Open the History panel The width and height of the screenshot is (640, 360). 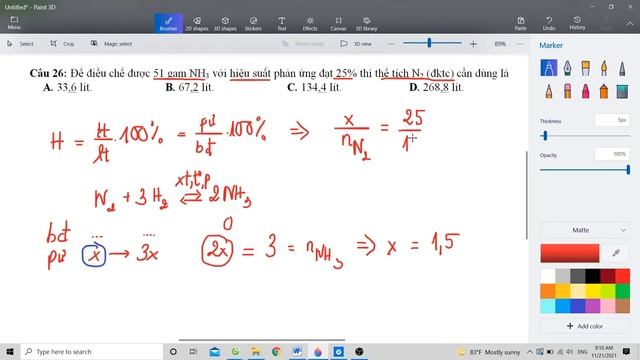[577, 23]
